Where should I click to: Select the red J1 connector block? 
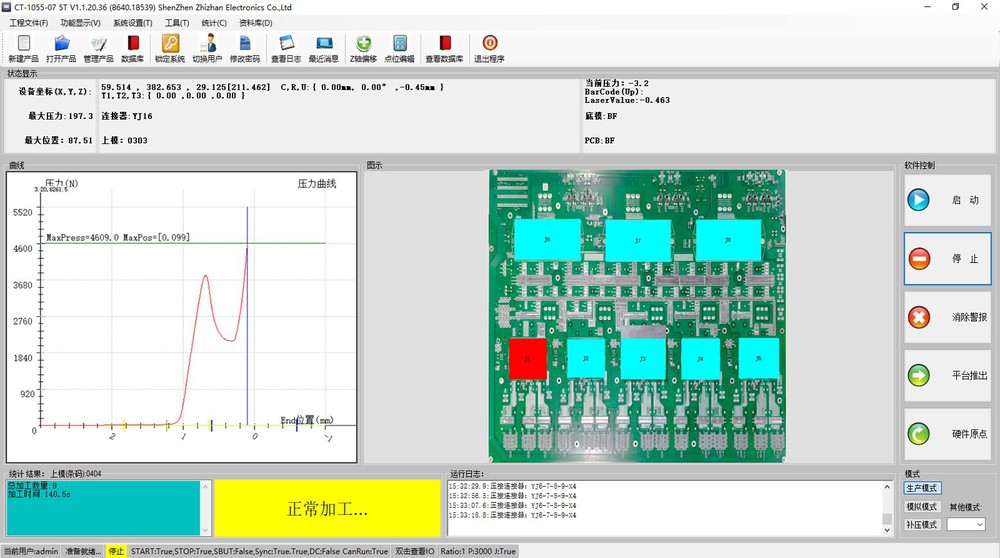pyautogui.click(x=528, y=358)
